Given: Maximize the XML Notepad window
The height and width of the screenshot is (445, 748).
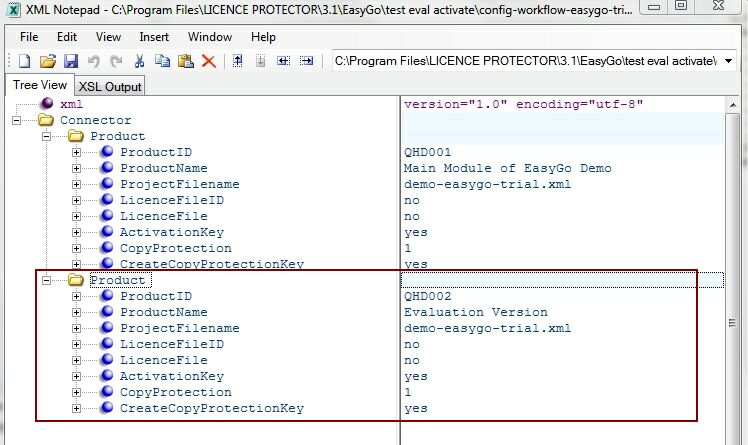Looking at the screenshot, I should [681, 6].
